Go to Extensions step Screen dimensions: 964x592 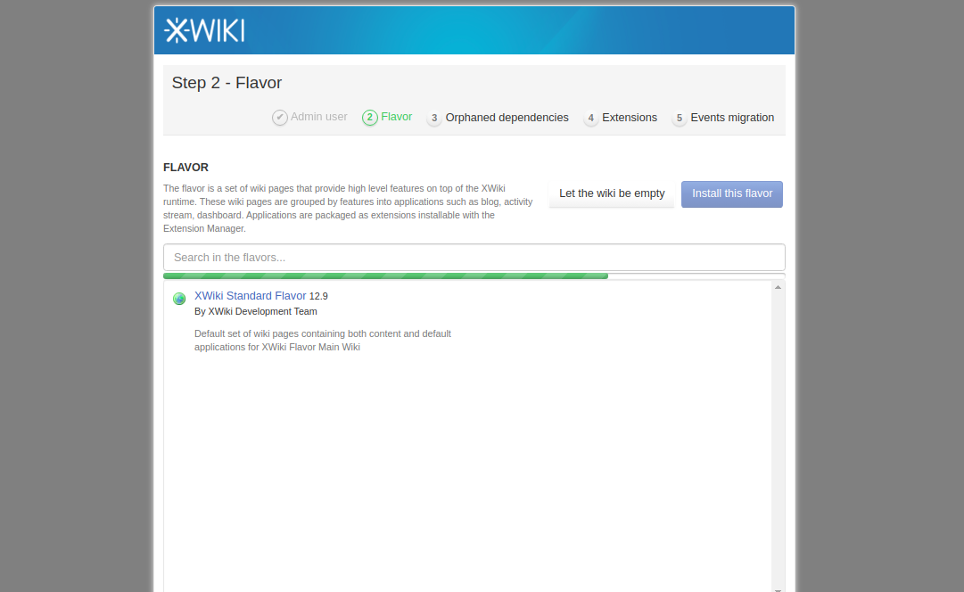click(630, 117)
